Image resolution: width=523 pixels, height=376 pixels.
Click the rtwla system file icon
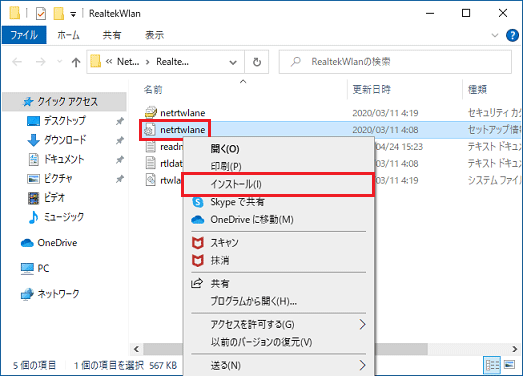[151, 180]
